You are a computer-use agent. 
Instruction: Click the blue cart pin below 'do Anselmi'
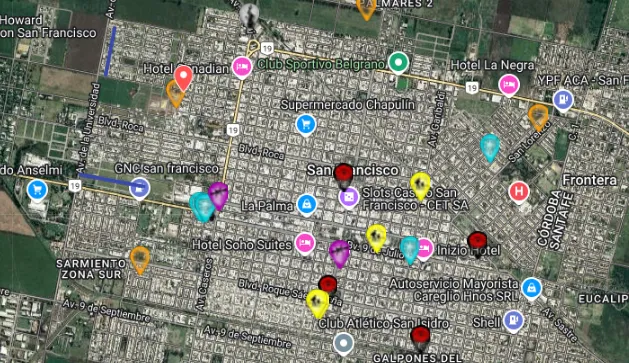tap(37, 190)
